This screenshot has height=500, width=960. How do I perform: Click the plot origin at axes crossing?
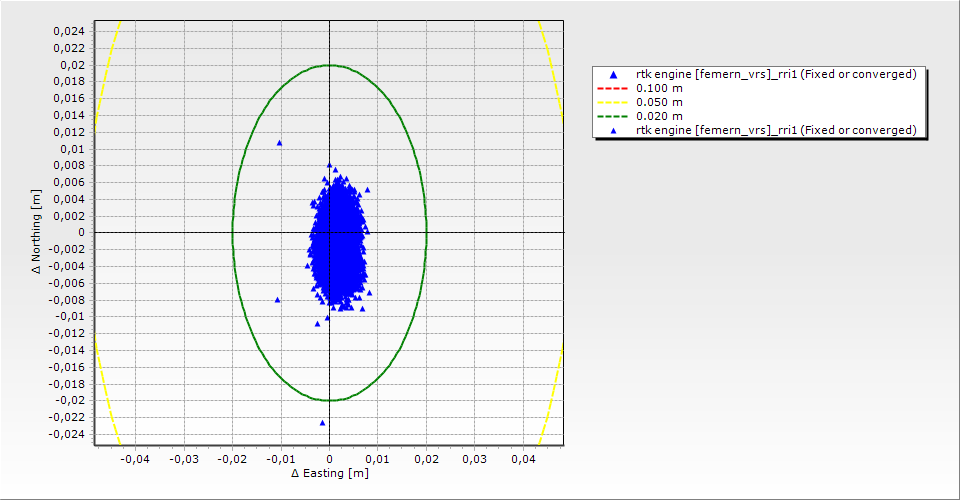[329, 232]
